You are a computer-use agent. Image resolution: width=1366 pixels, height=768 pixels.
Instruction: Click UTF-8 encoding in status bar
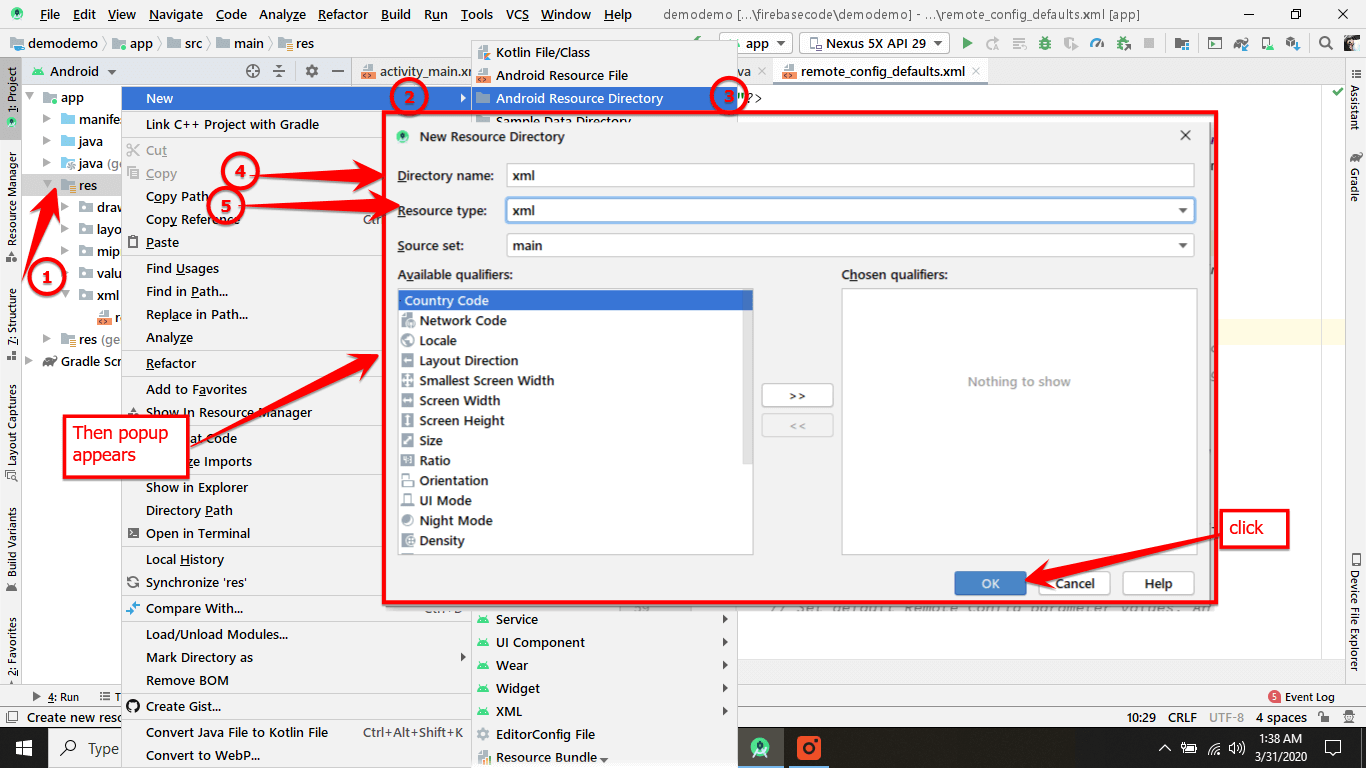coord(1226,717)
